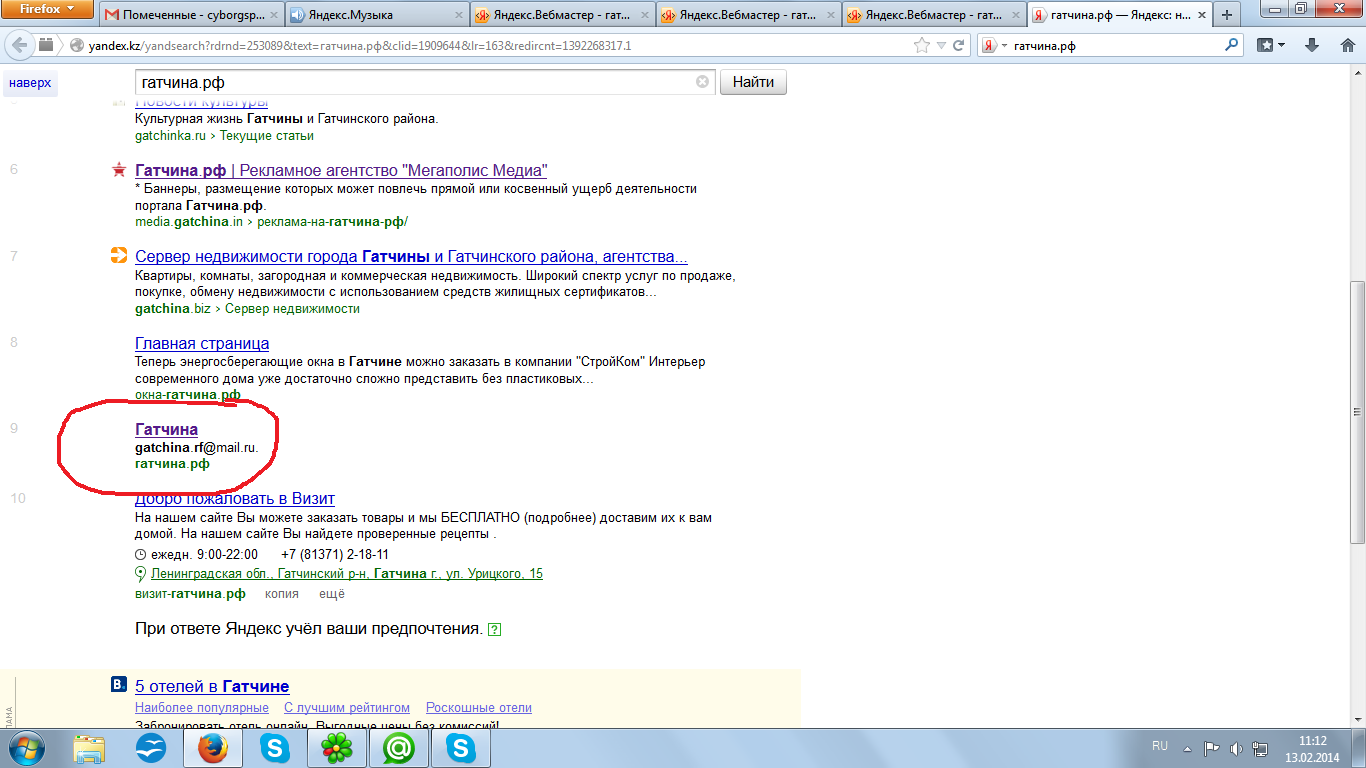Viewport: 1366px width, 768px height.
Task: Click the orange favicon of the Сервер недвижимости result
Action: coord(119,255)
